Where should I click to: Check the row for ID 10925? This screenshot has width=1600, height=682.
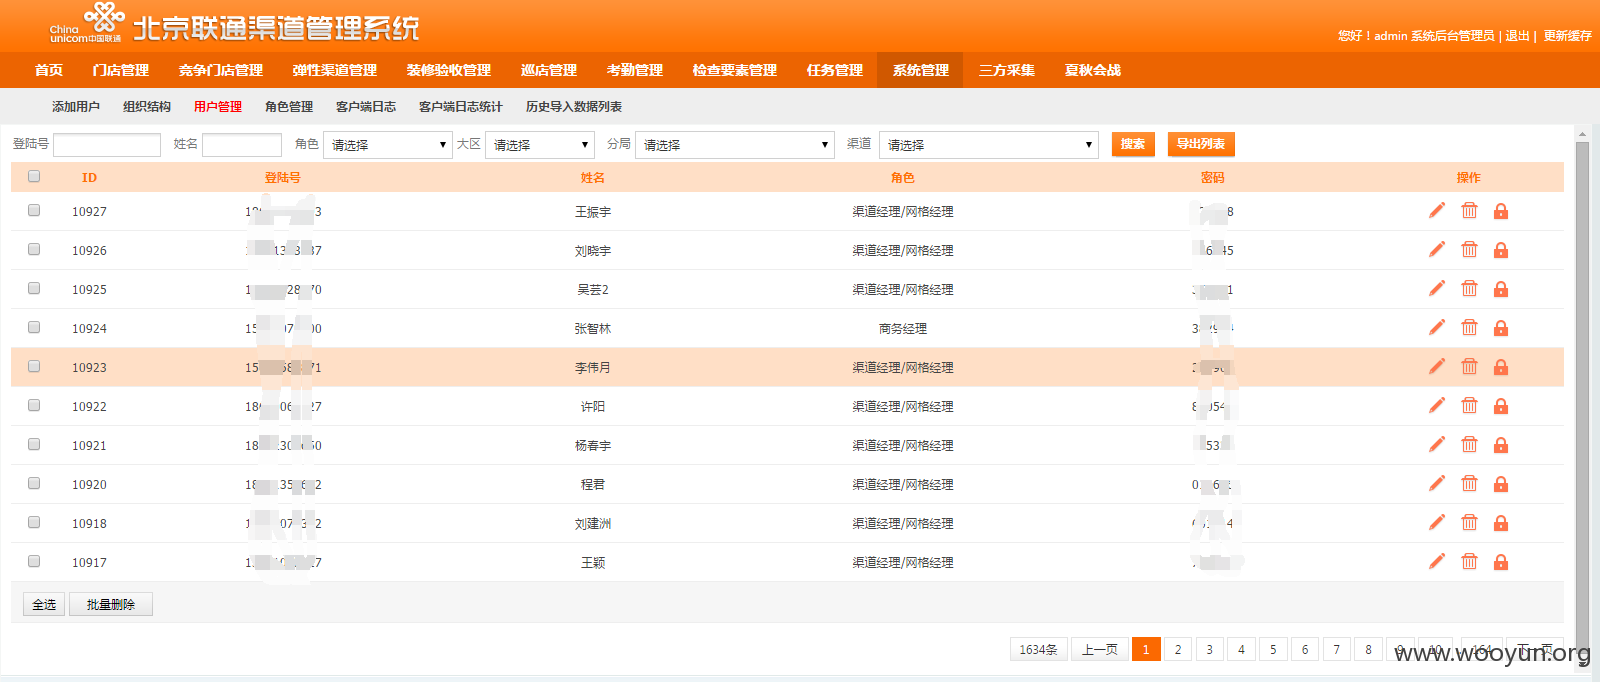click(34, 288)
